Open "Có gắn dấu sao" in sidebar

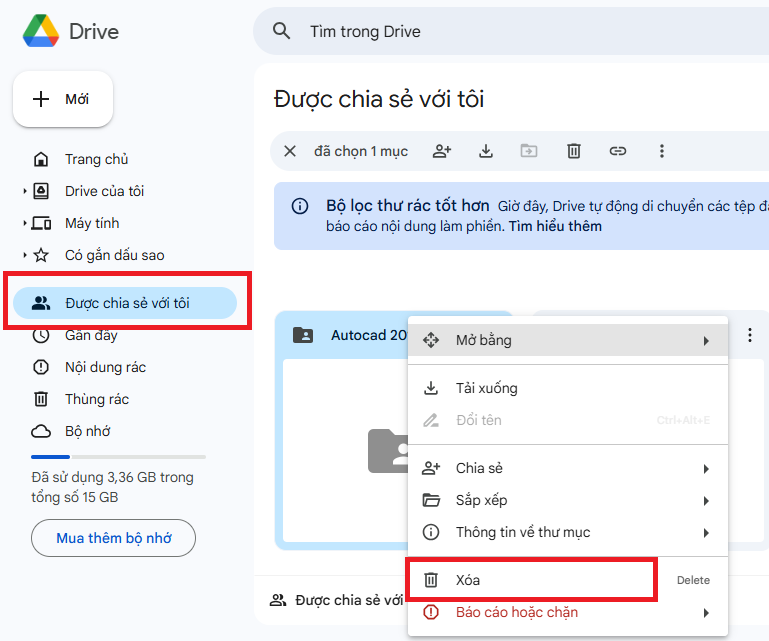point(114,255)
